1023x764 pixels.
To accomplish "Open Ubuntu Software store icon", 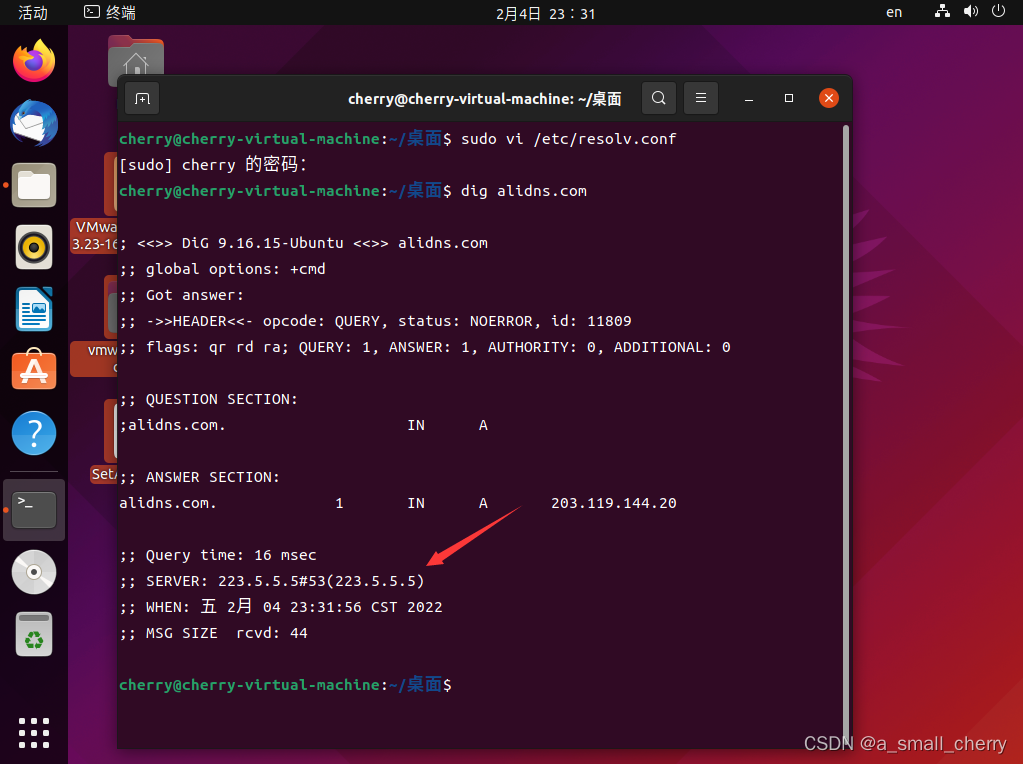I will point(34,369).
